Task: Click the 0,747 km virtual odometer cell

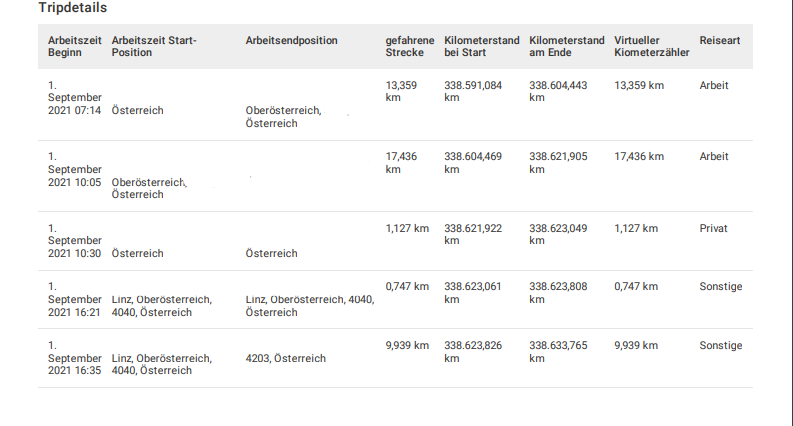Action: [636, 286]
